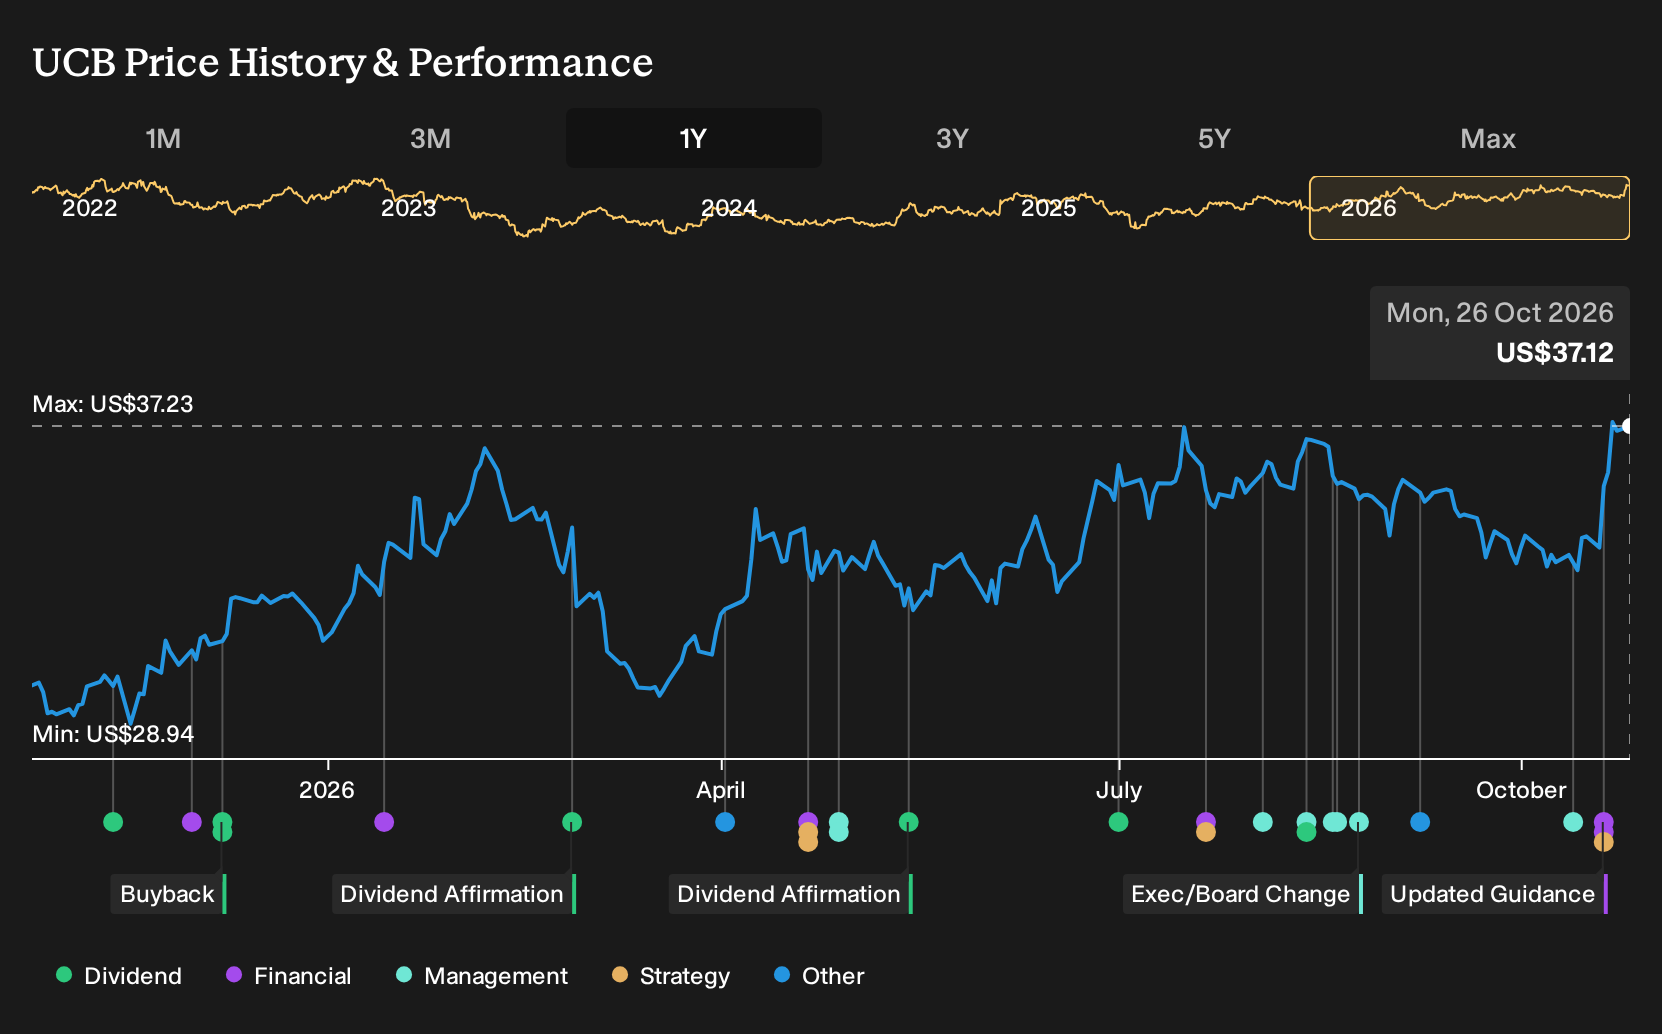The image size is (1662, 1034).
Task: Click 2023 on the overview chart
Action: click(409, 208)
